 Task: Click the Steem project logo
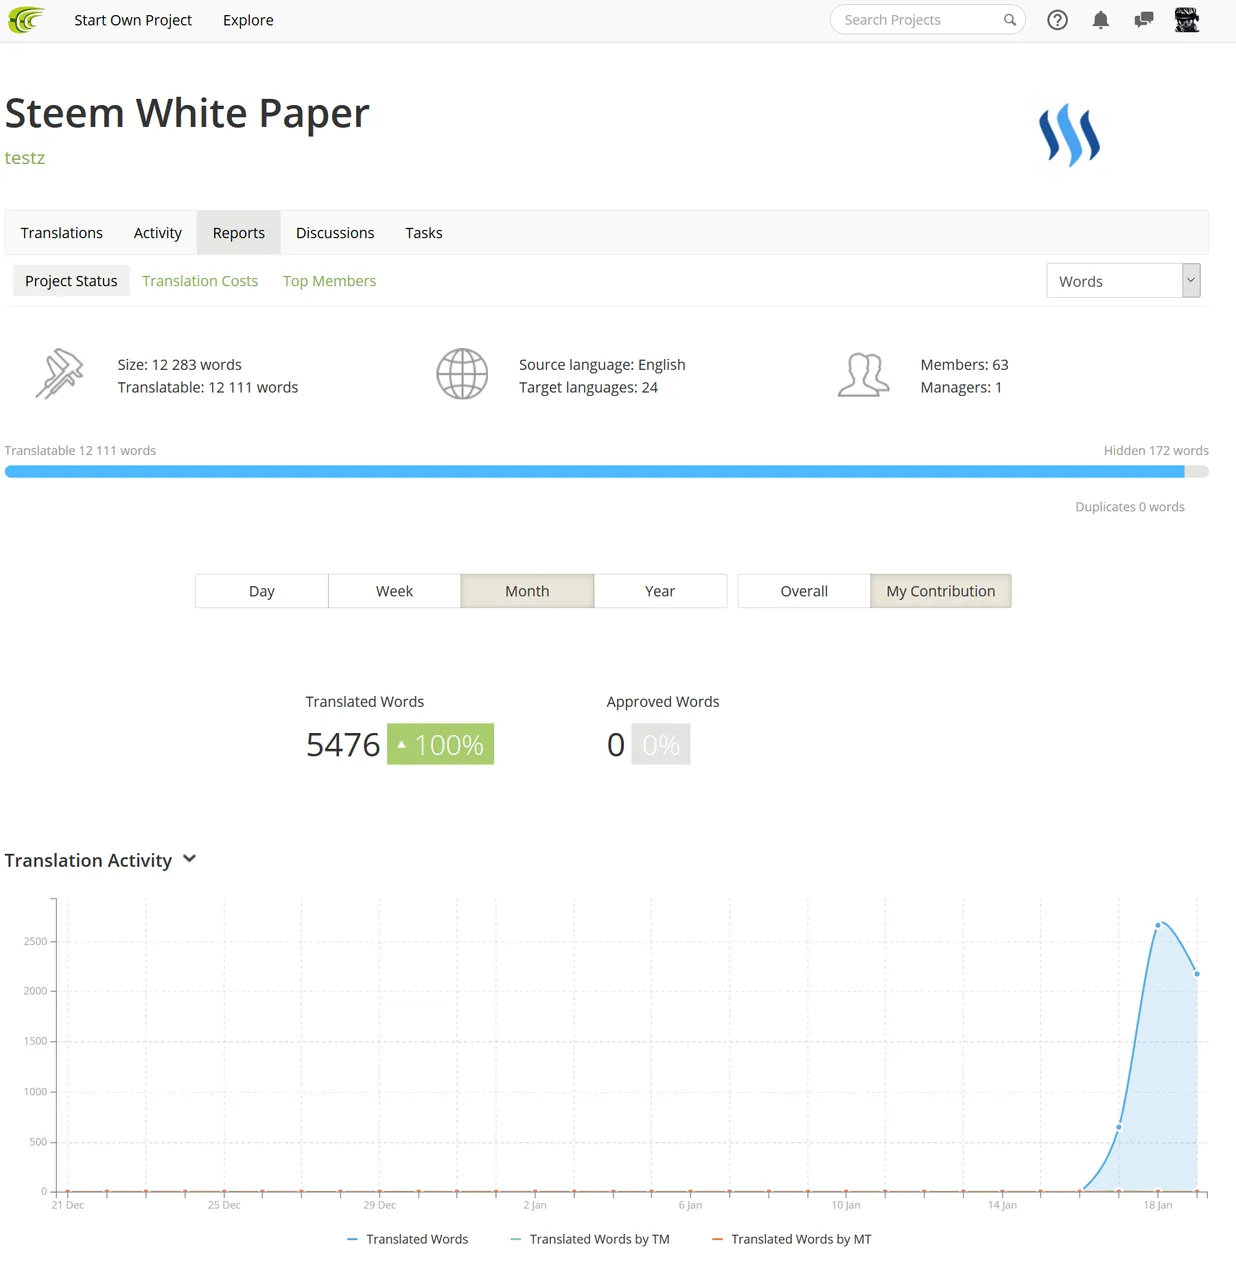tap(1069, 135)
